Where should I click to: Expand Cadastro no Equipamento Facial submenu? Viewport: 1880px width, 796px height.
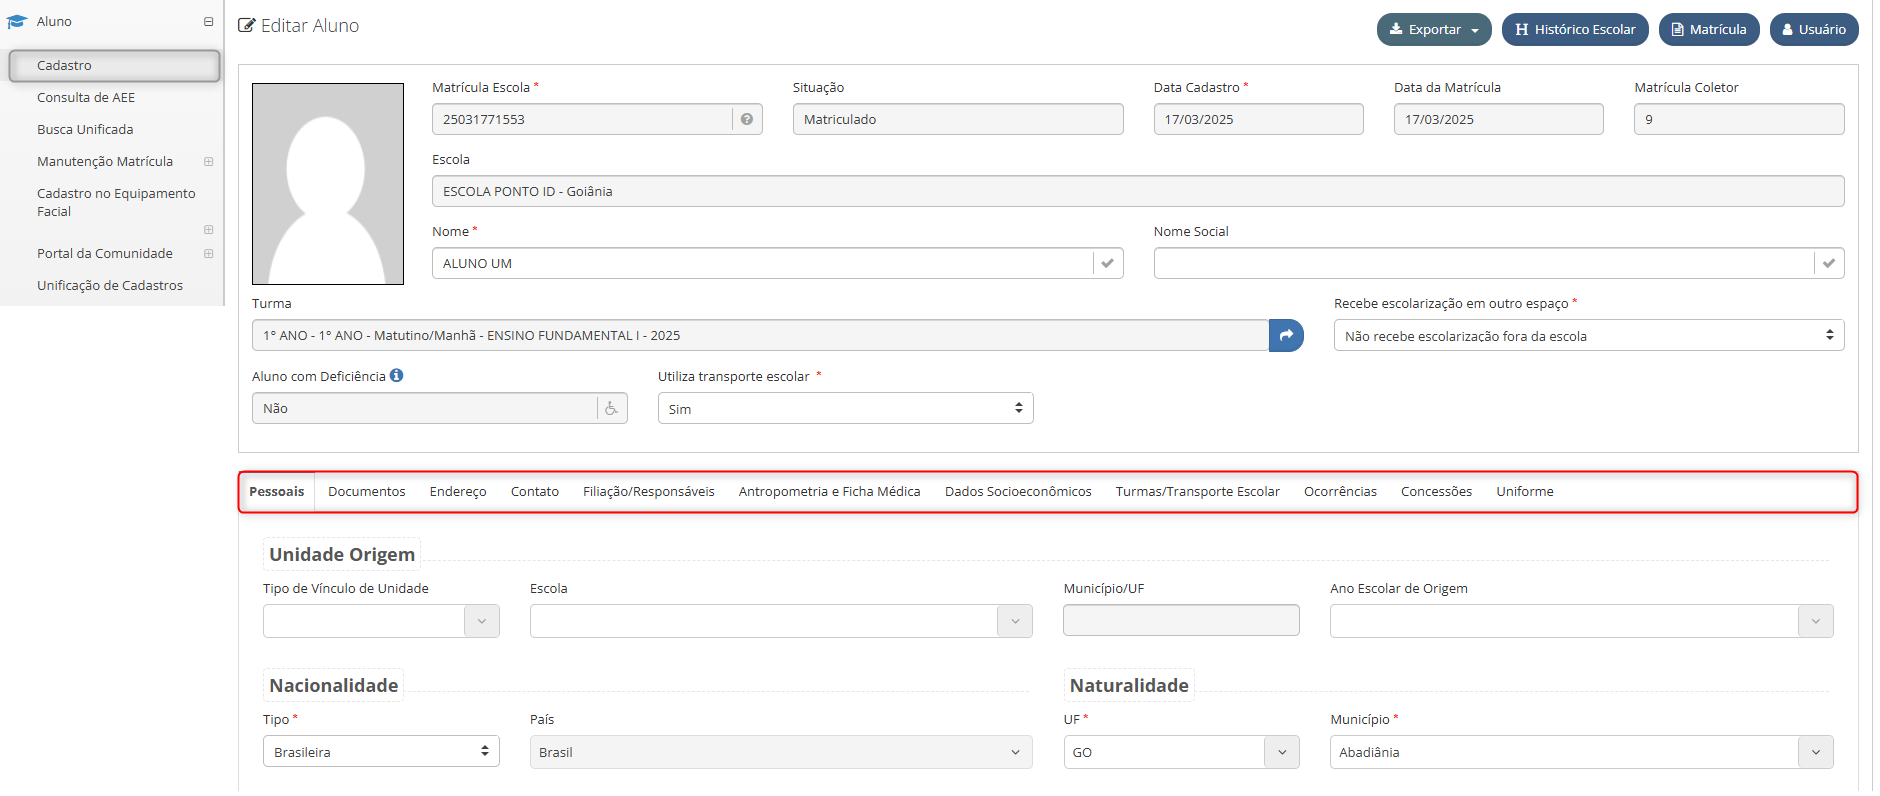[x=208, y=229]
